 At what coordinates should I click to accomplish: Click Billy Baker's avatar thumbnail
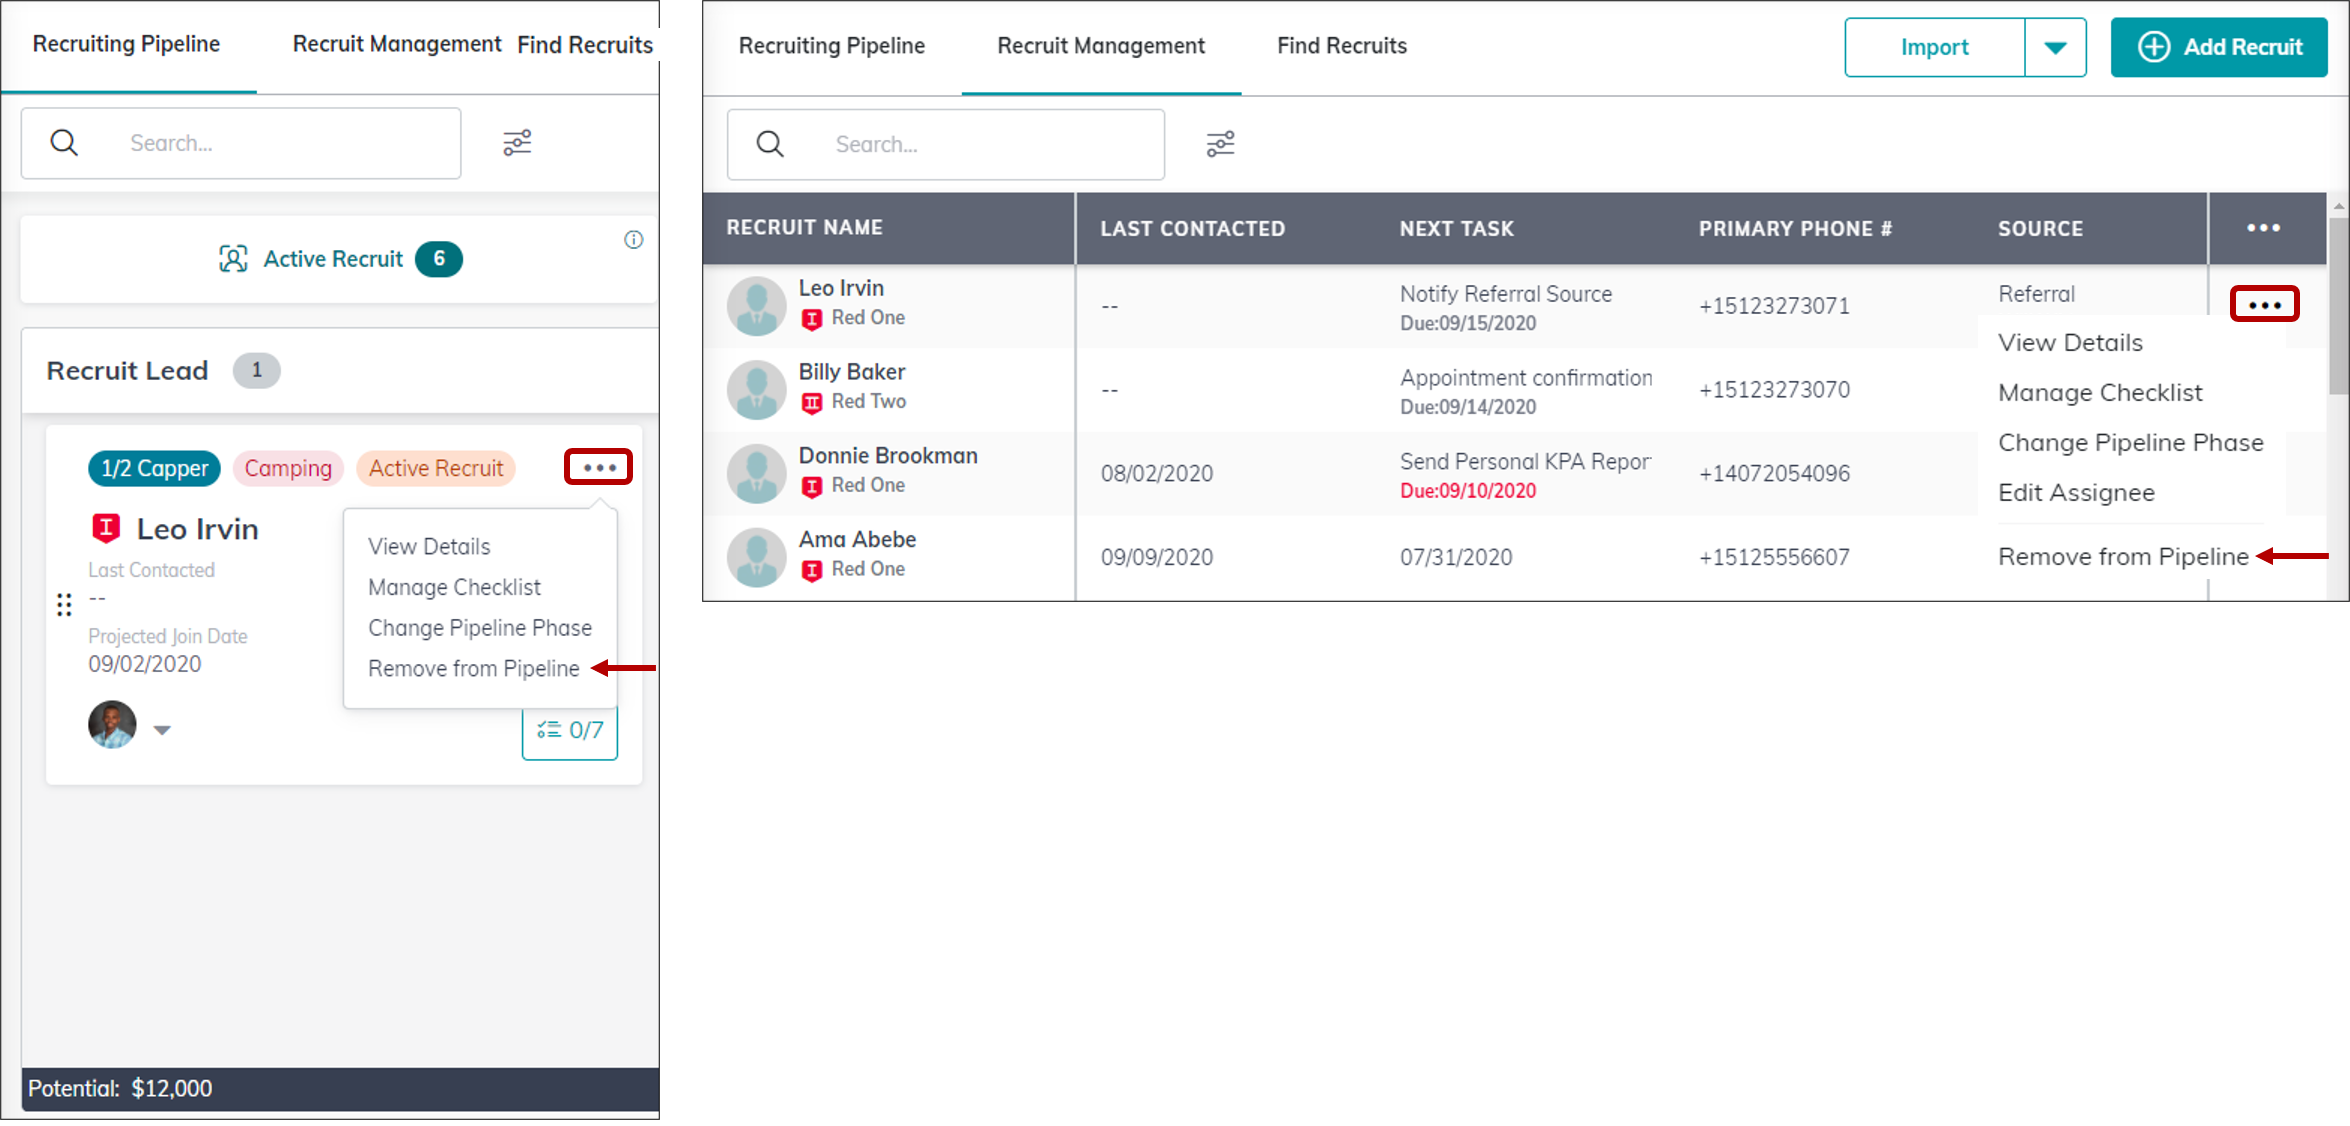(756, 389)
